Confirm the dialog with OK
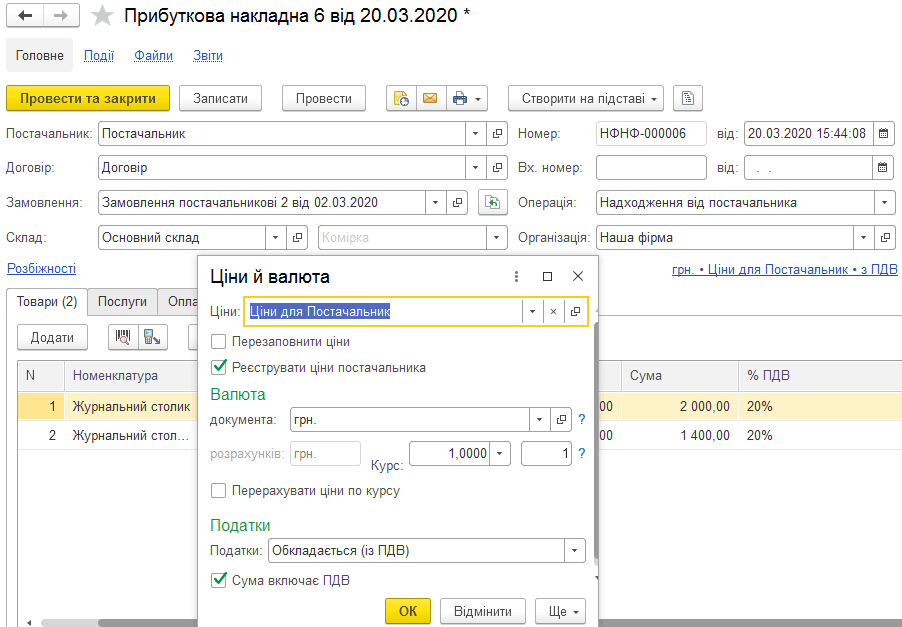 [x=408, y=611]
